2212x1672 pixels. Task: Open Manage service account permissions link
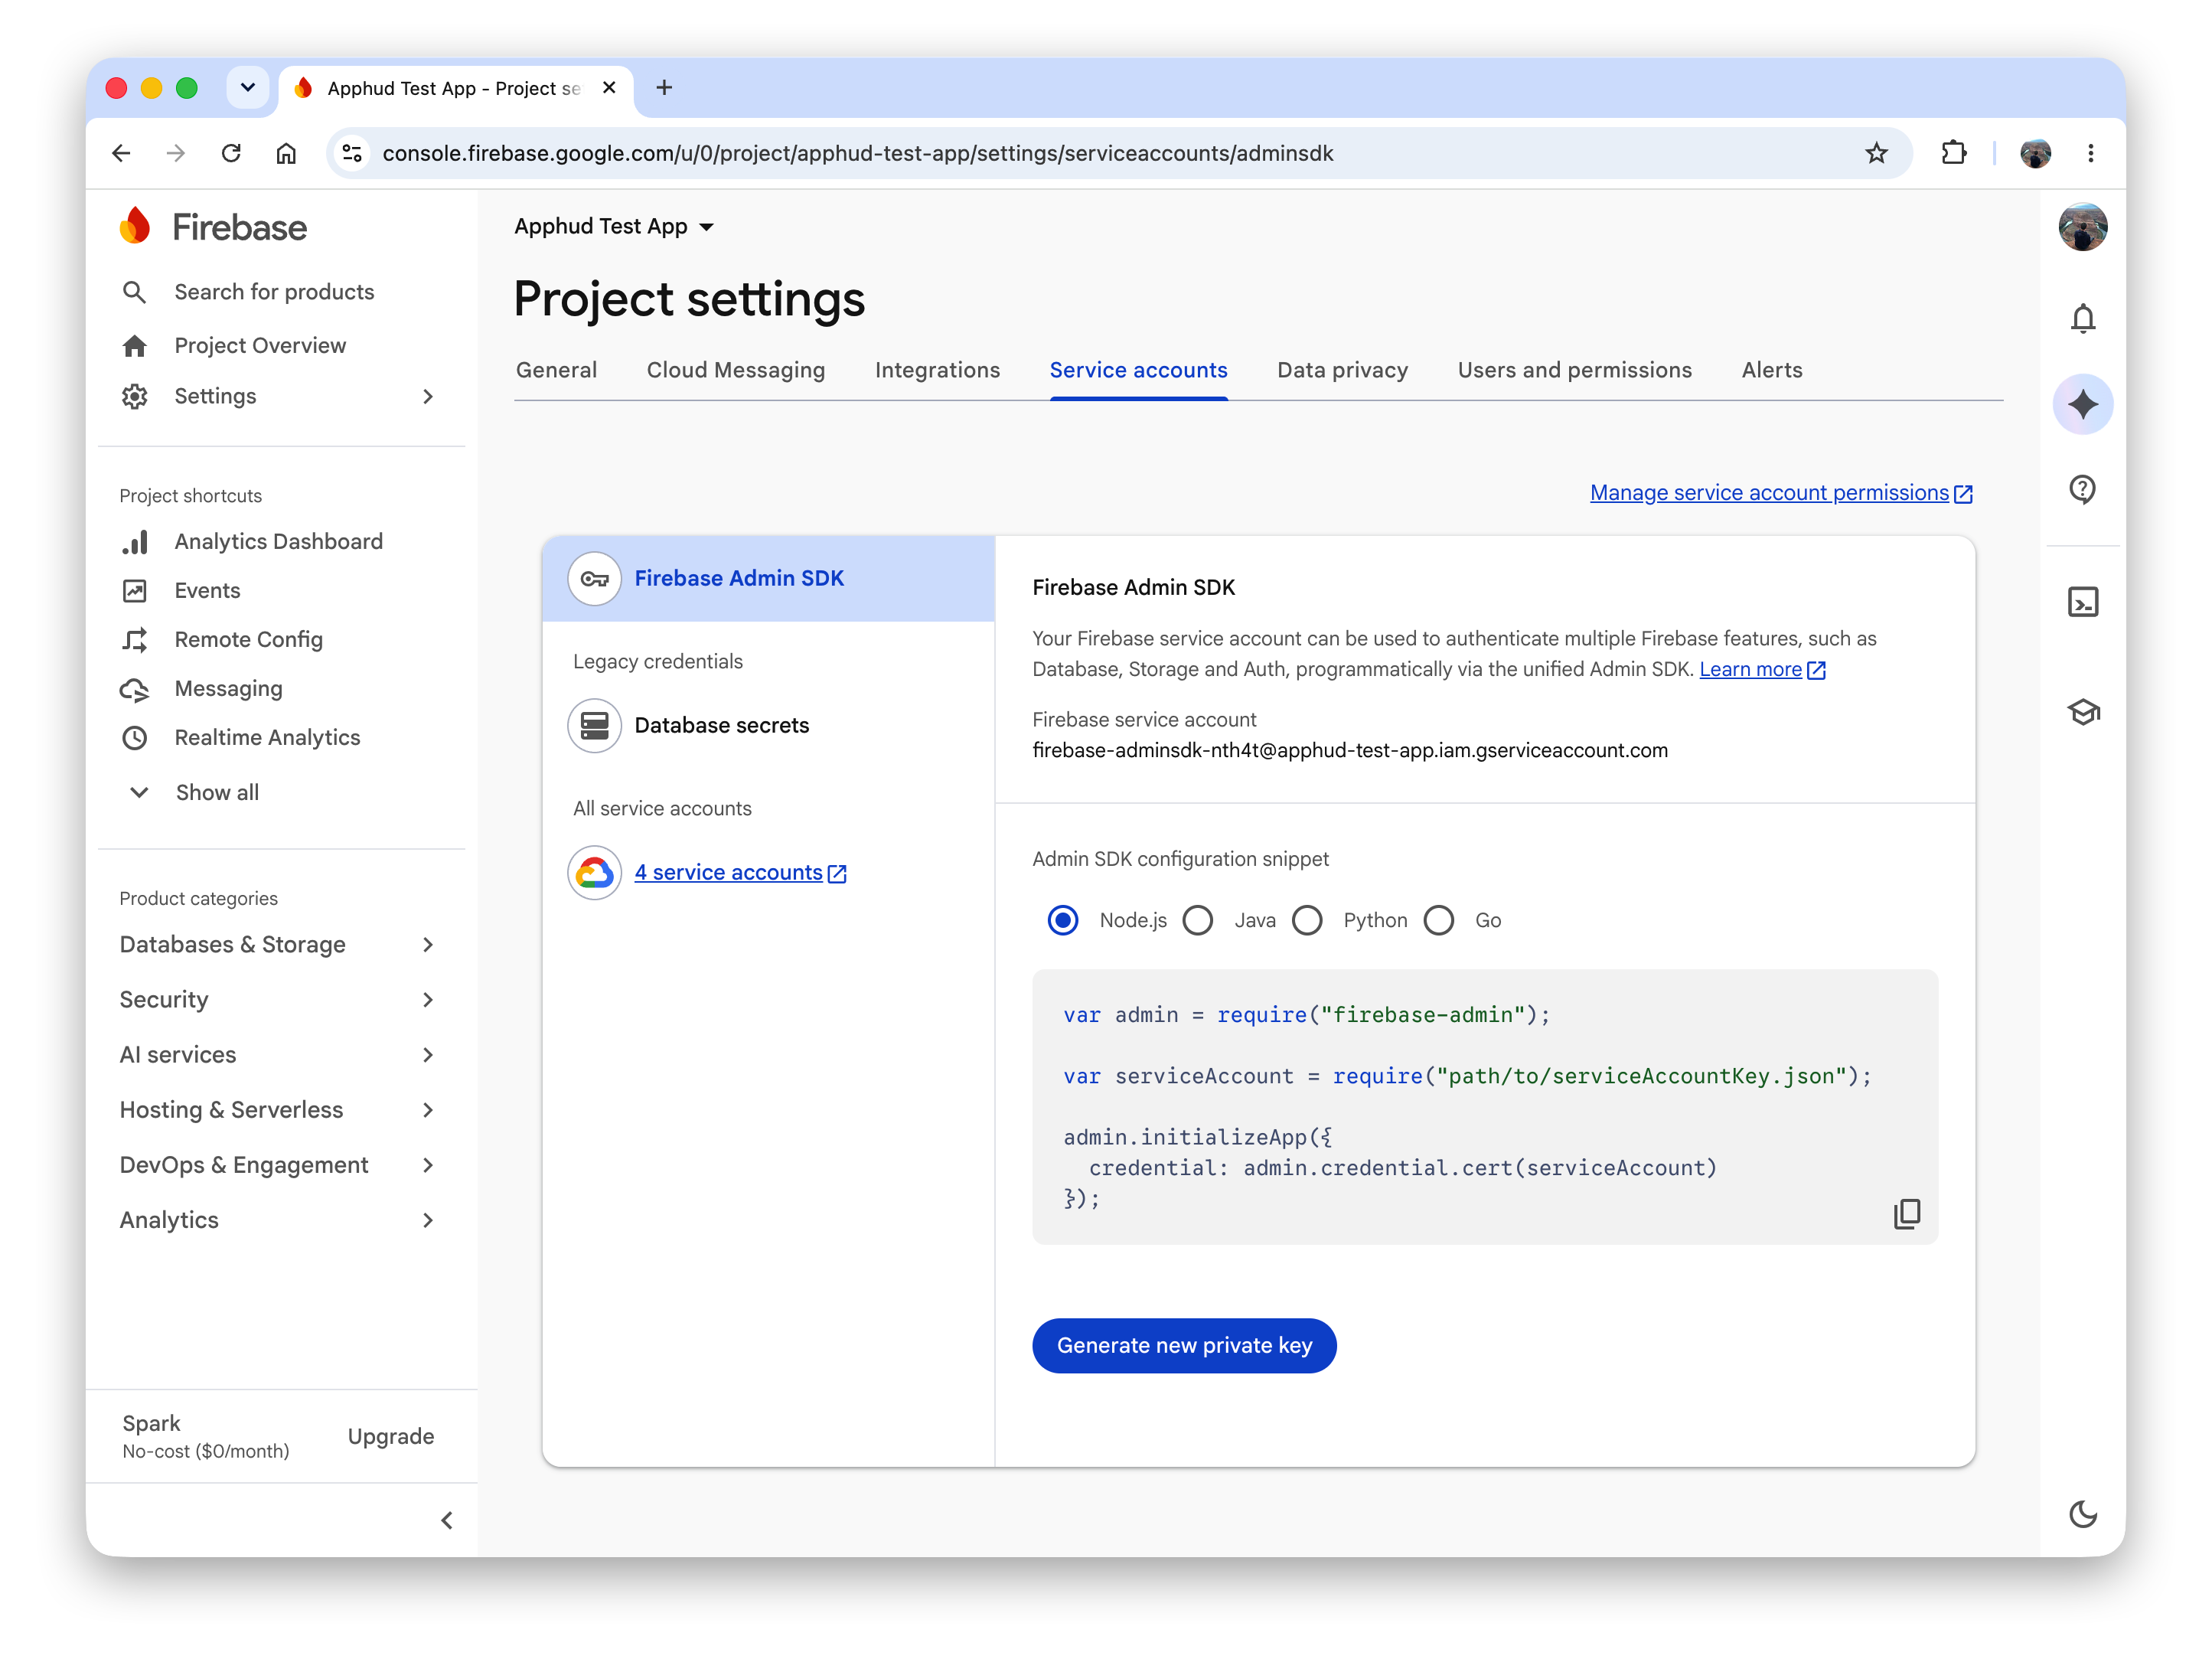click(1781, 493)
